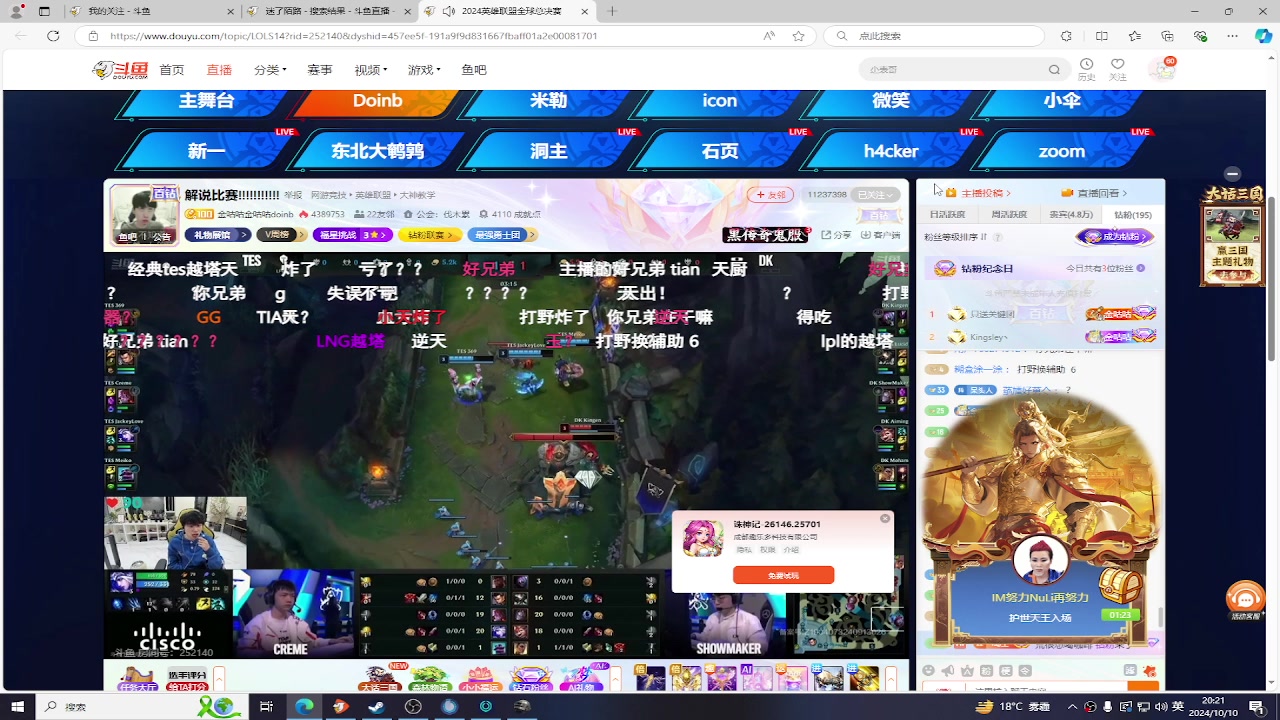This screenshot has height=720, width=1280.
Task: Open the 钻粉联赛 league badge
Action: (x=430, y=235)
